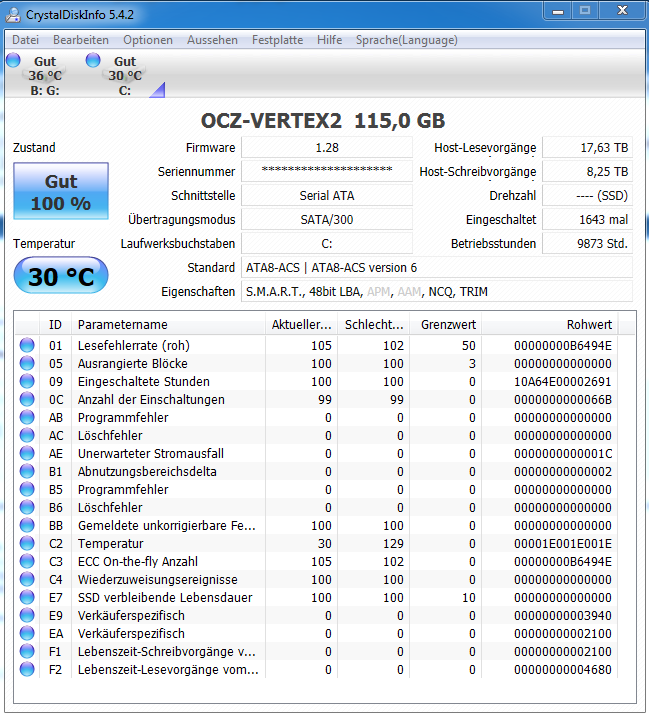Viewport: 649px width, 715px height.
Task: Click the Rohwert column header
Action: pyautogui.click(x=549, y=325)
